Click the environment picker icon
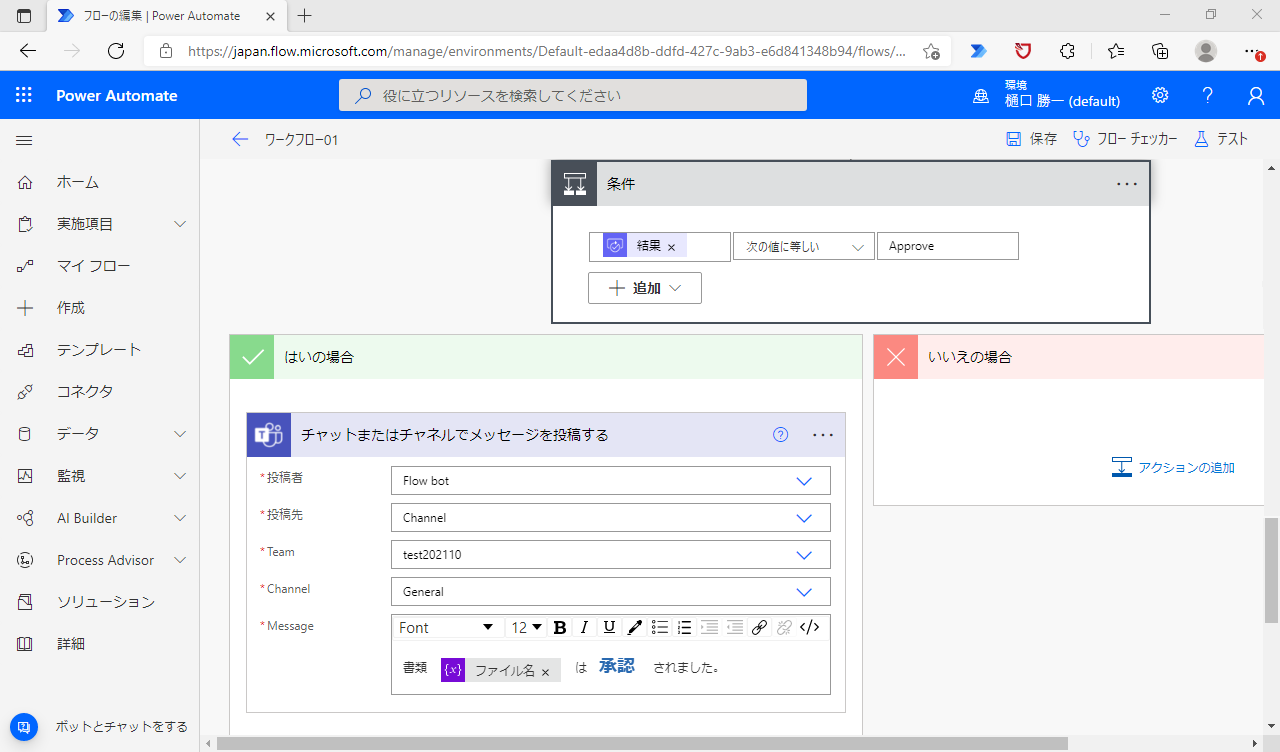The width and height of the screenshot is (1280, 752). (982, 96)
